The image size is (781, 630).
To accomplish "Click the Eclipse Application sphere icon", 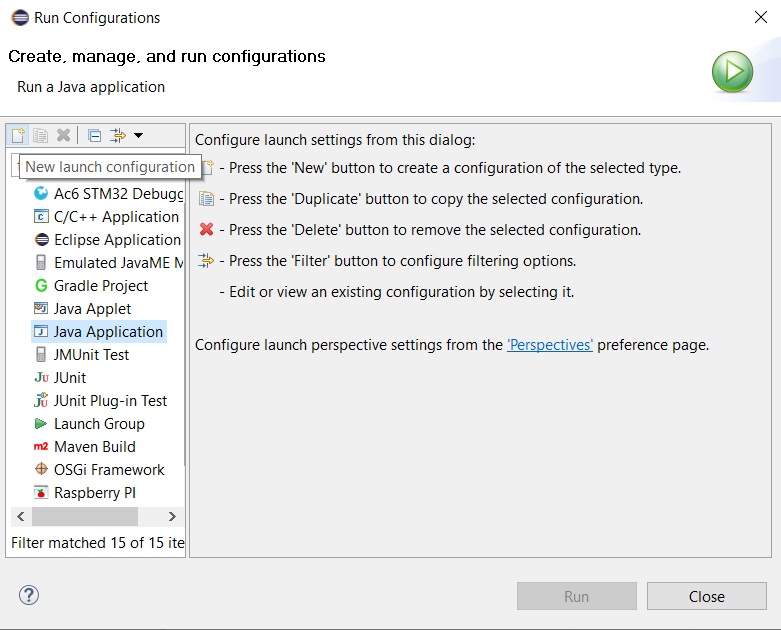I will [41, 240].
